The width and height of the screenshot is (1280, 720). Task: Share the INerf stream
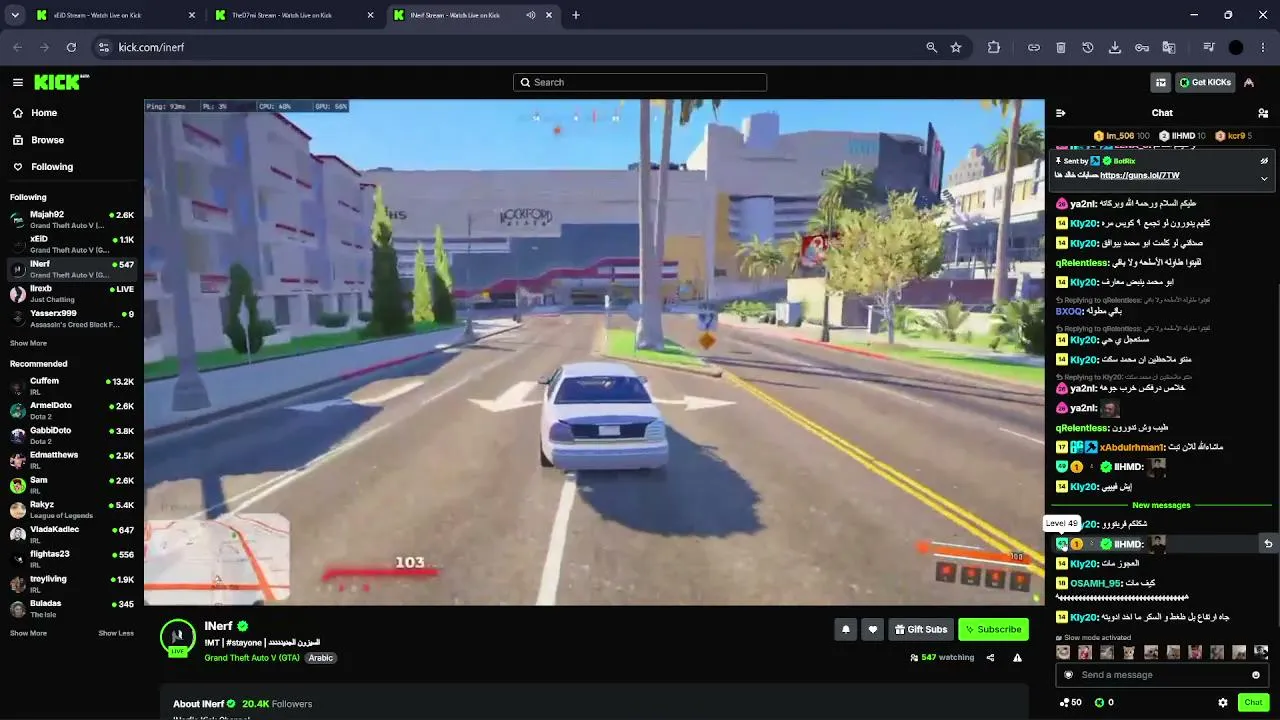coord(990,657)
